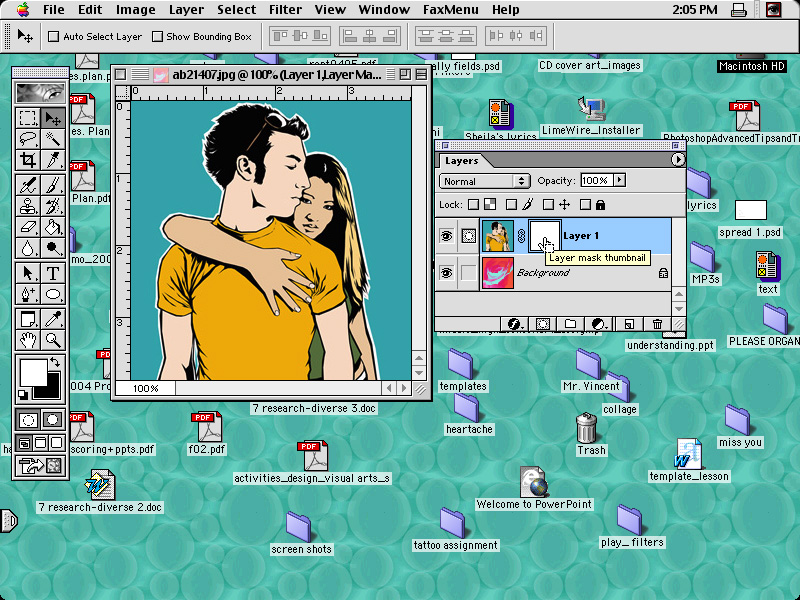
Task: Enable Auto Select Layer checkbox
Action: tap(54, 37)
